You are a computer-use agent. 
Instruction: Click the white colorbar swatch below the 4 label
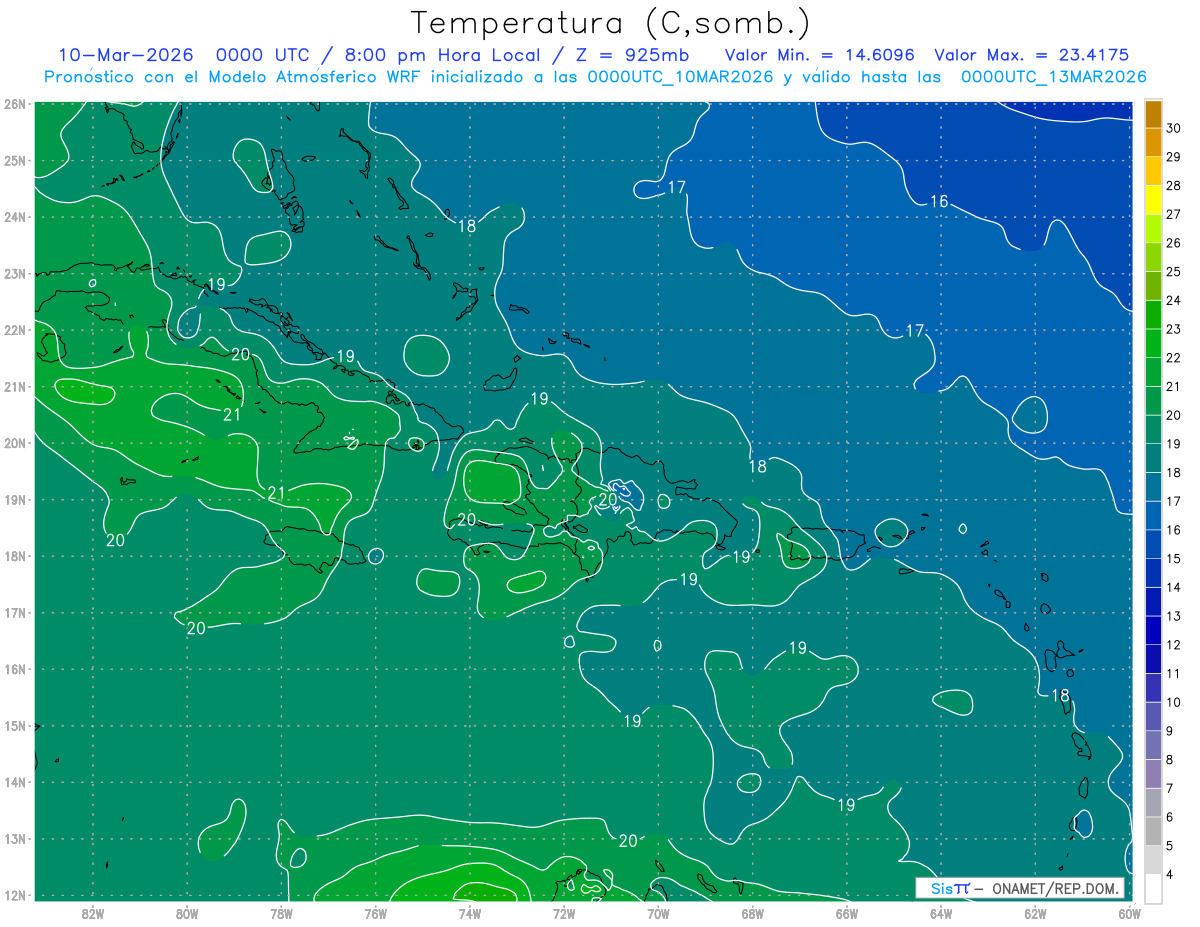1153,888
